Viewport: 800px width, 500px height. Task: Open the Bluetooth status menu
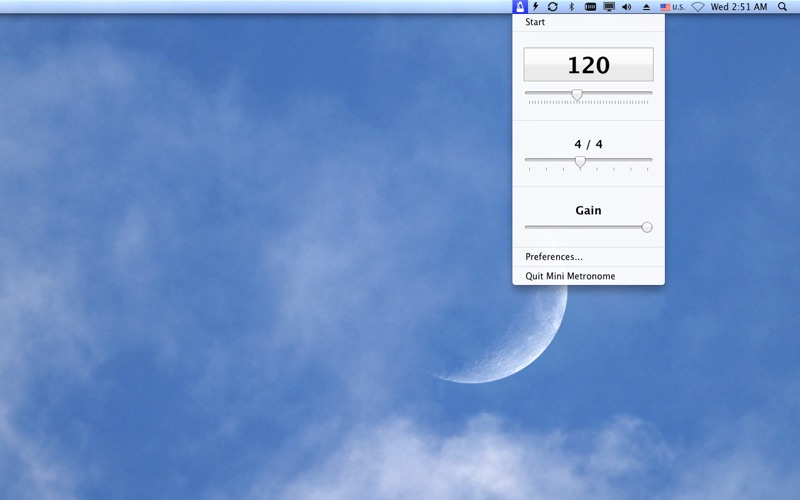571,7
